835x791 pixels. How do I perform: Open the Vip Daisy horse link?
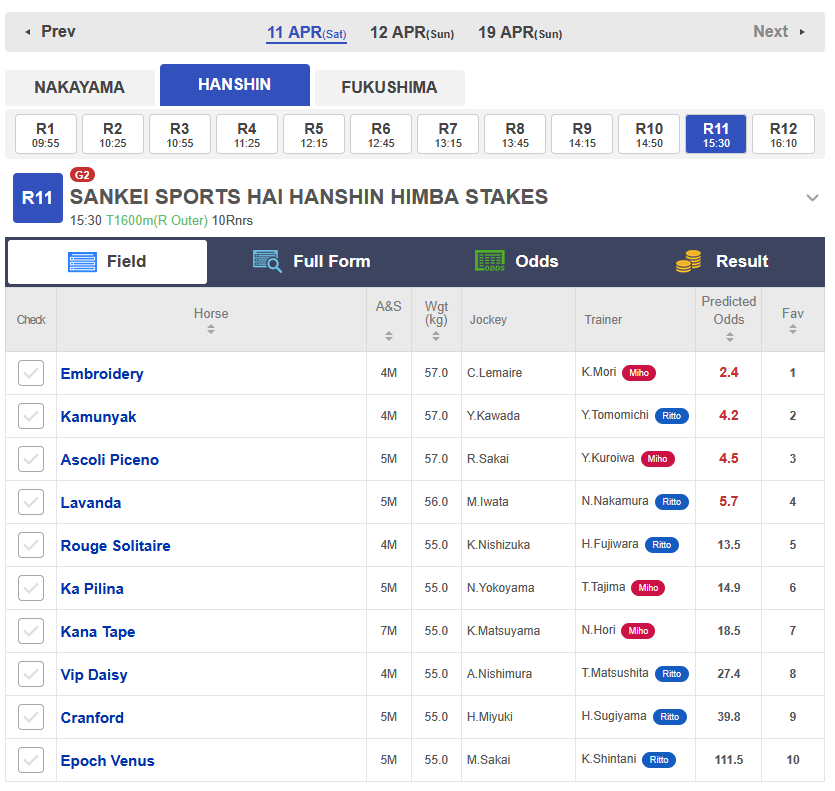coord(94,675)
